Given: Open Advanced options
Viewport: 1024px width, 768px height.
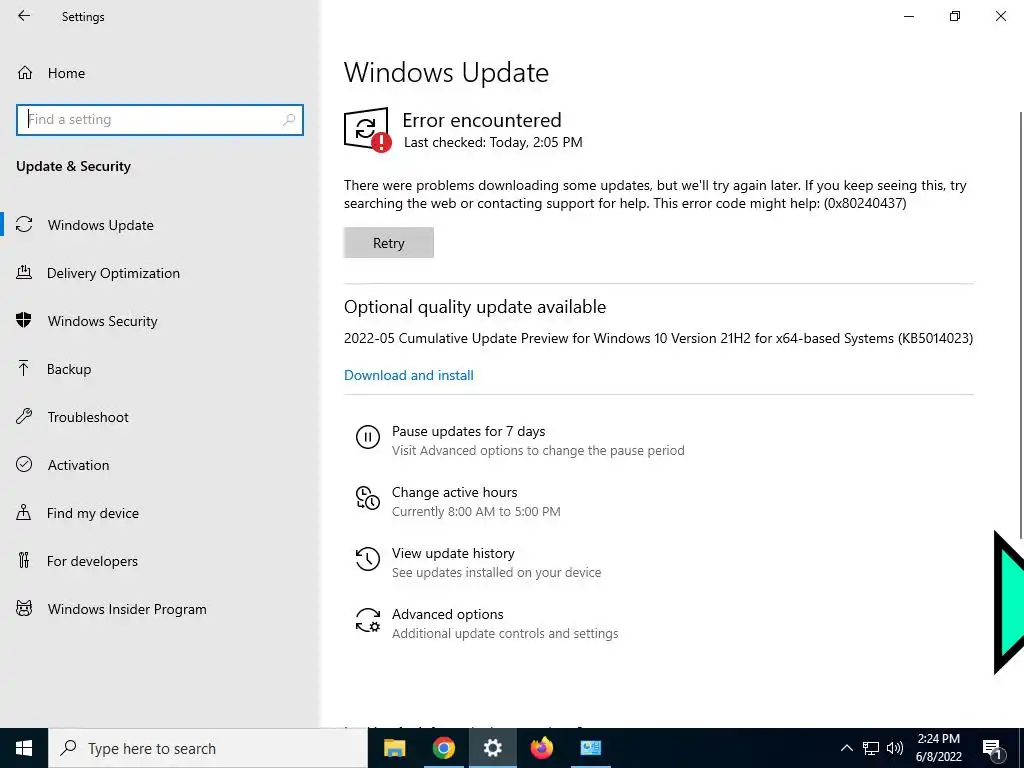Looking at the screenshot, I should point(447,614).
